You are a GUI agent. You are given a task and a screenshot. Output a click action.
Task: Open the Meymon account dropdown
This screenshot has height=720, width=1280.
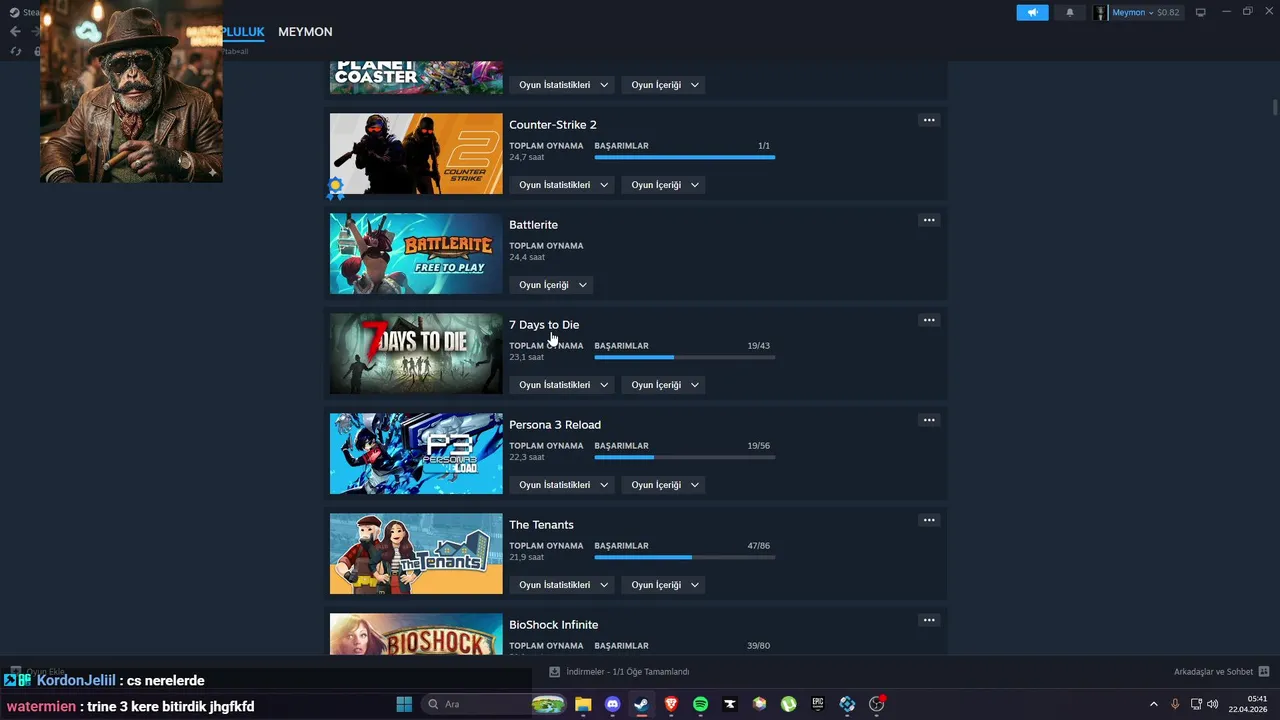[1137, 12]
